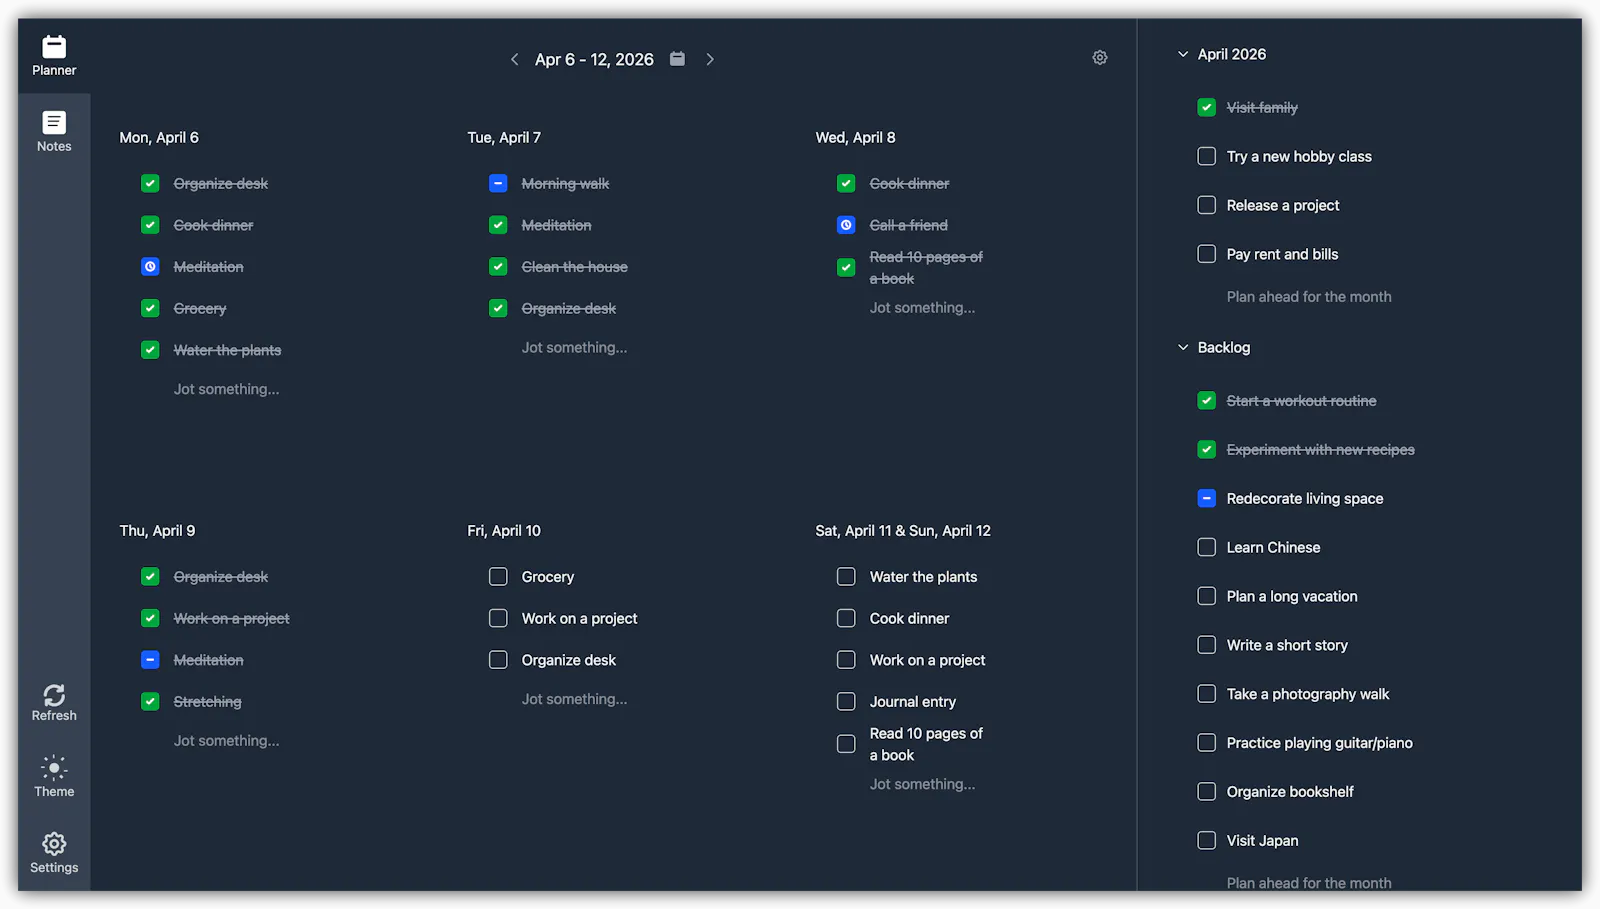Click Thursday's Work on a project text
The width and height of the screenshot is (1600, 909).
coord(231,618)
